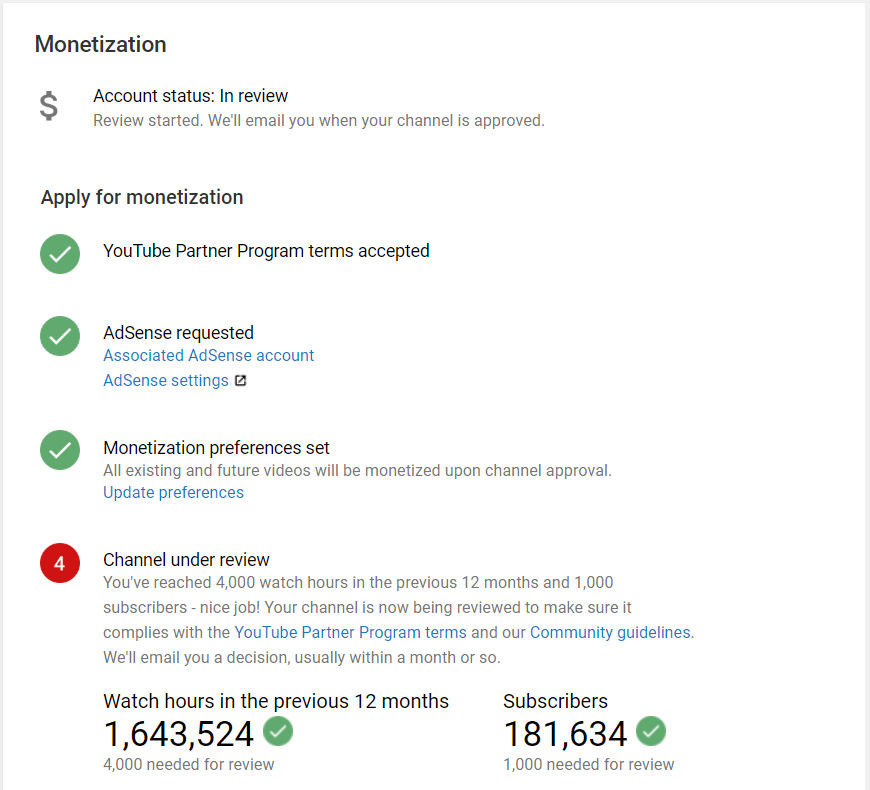This screenshot has width=870, height=790.
Task: Click 'Channel under review' step title
Action: (186, 560)
